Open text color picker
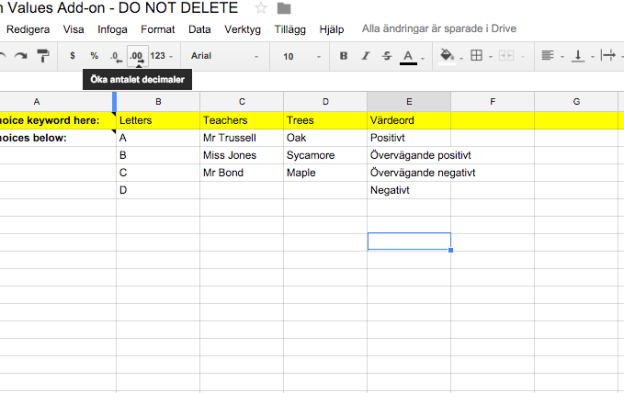This screenshot has height=393, width=624. click(408, 56)
